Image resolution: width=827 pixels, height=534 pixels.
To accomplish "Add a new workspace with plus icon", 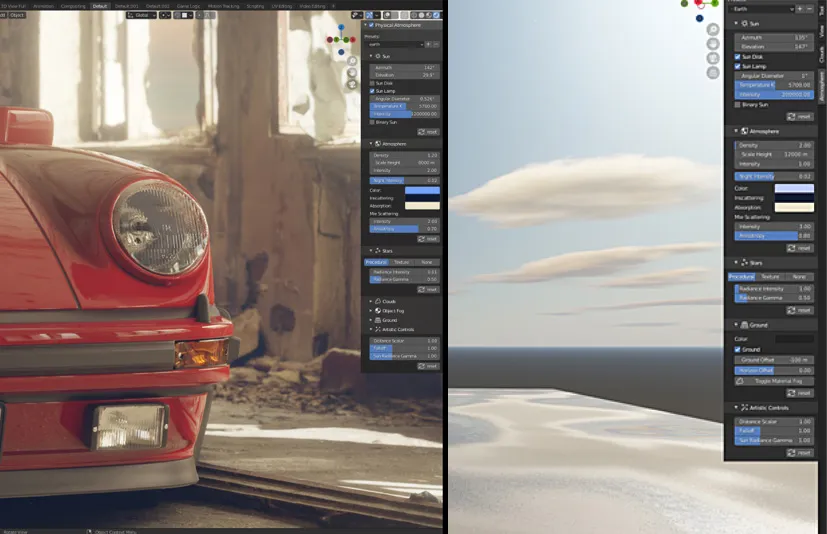I will click(333, 6).
